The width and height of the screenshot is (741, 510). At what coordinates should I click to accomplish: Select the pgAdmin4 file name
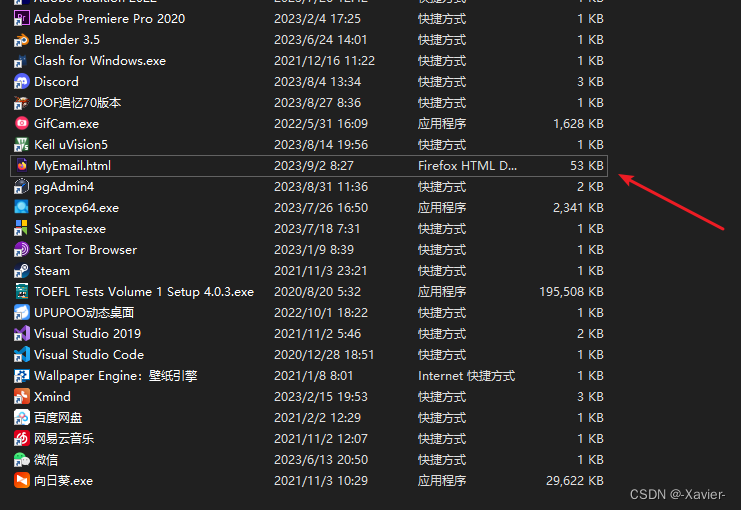pyautogui.click(x=64, y=187)
